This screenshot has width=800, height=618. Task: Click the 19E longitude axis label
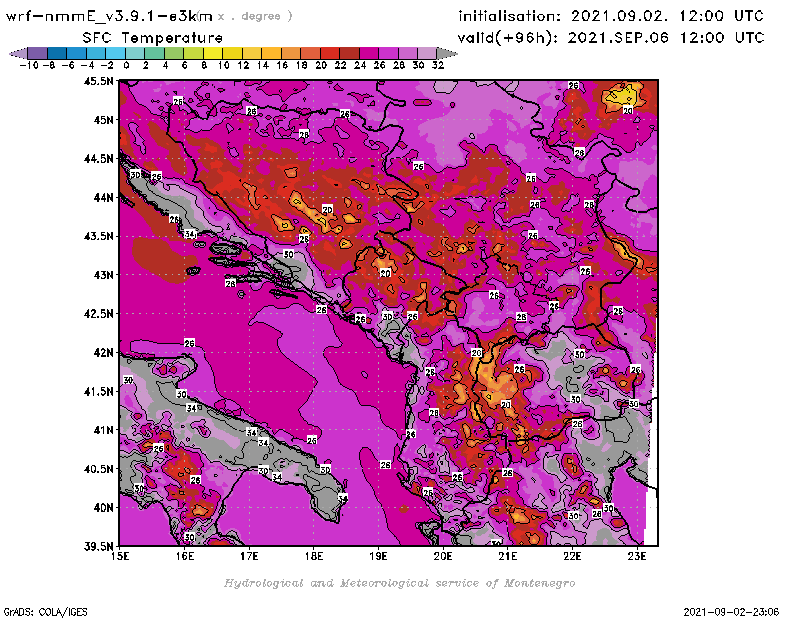click(x=379, y=556)
